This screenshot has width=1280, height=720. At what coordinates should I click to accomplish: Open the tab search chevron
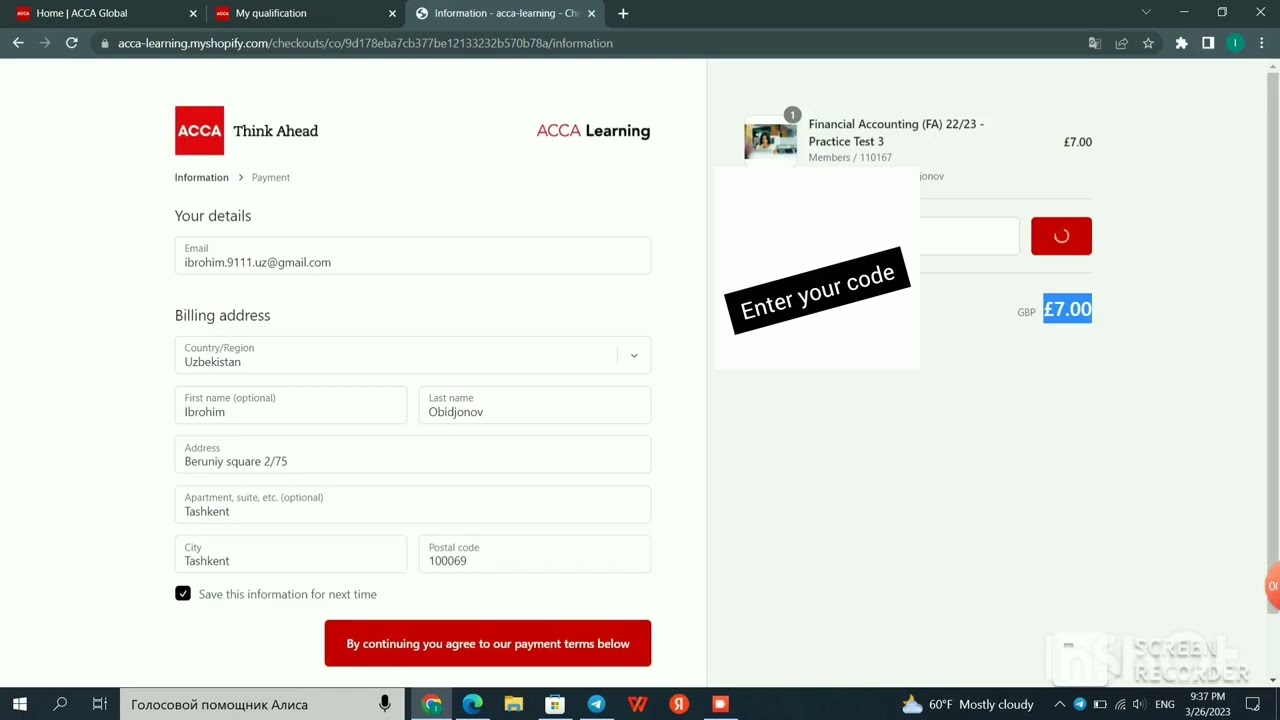(x=1146, y=12)
